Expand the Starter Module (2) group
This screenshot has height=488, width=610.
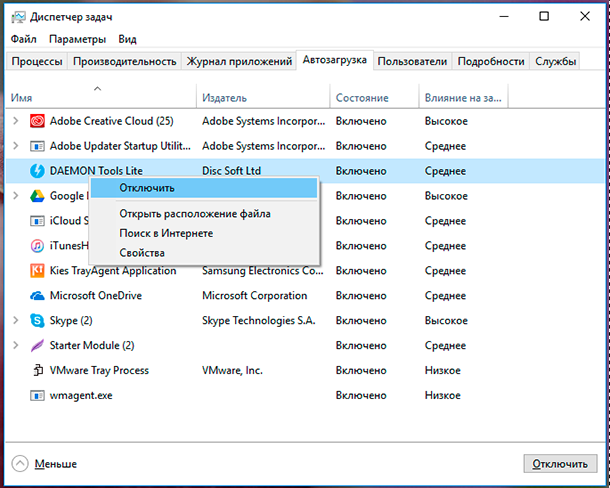pos(16,345)
